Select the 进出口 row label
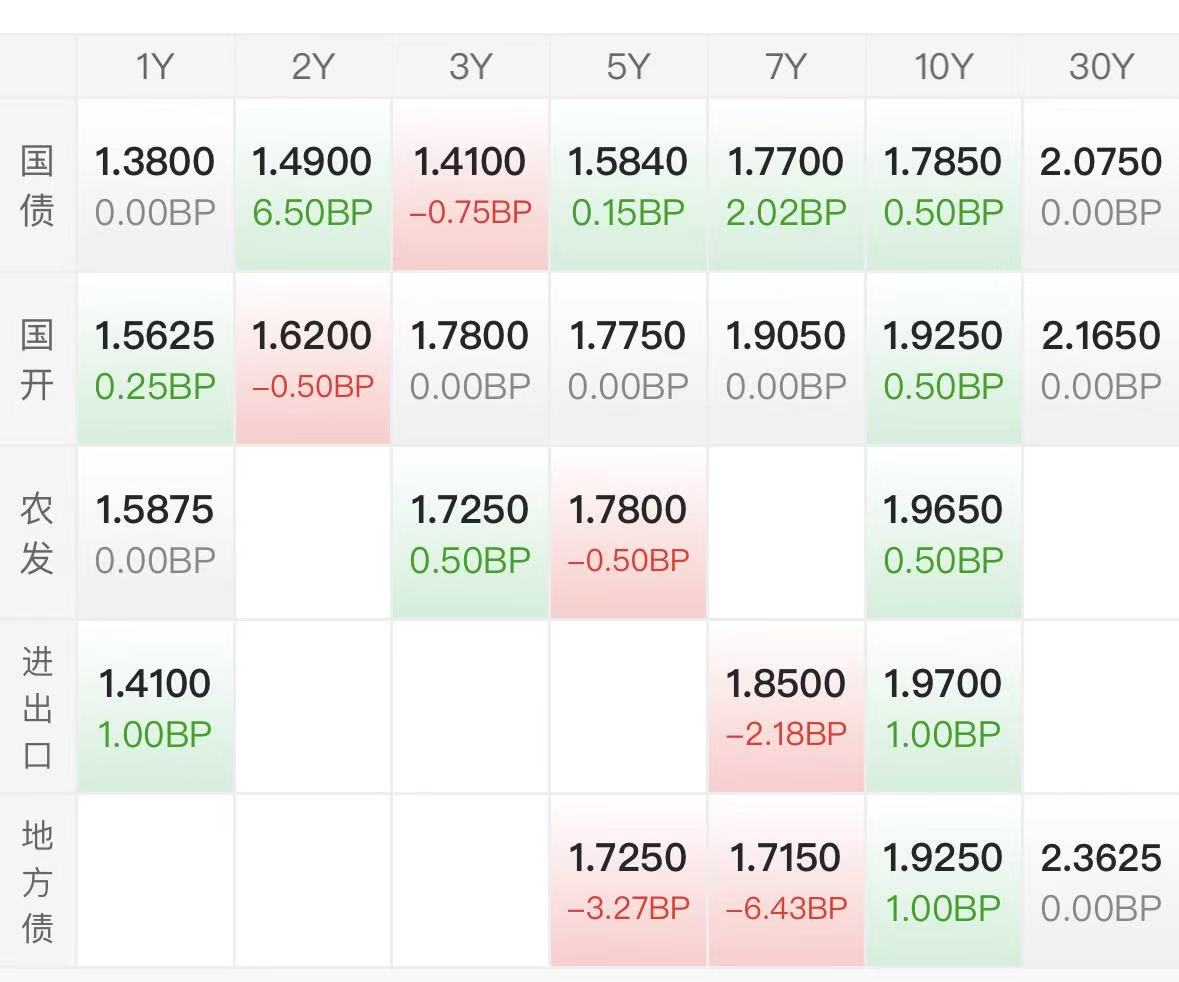Screen dimensions: 1179x982 pyautogui.click(x=37, y=707)
